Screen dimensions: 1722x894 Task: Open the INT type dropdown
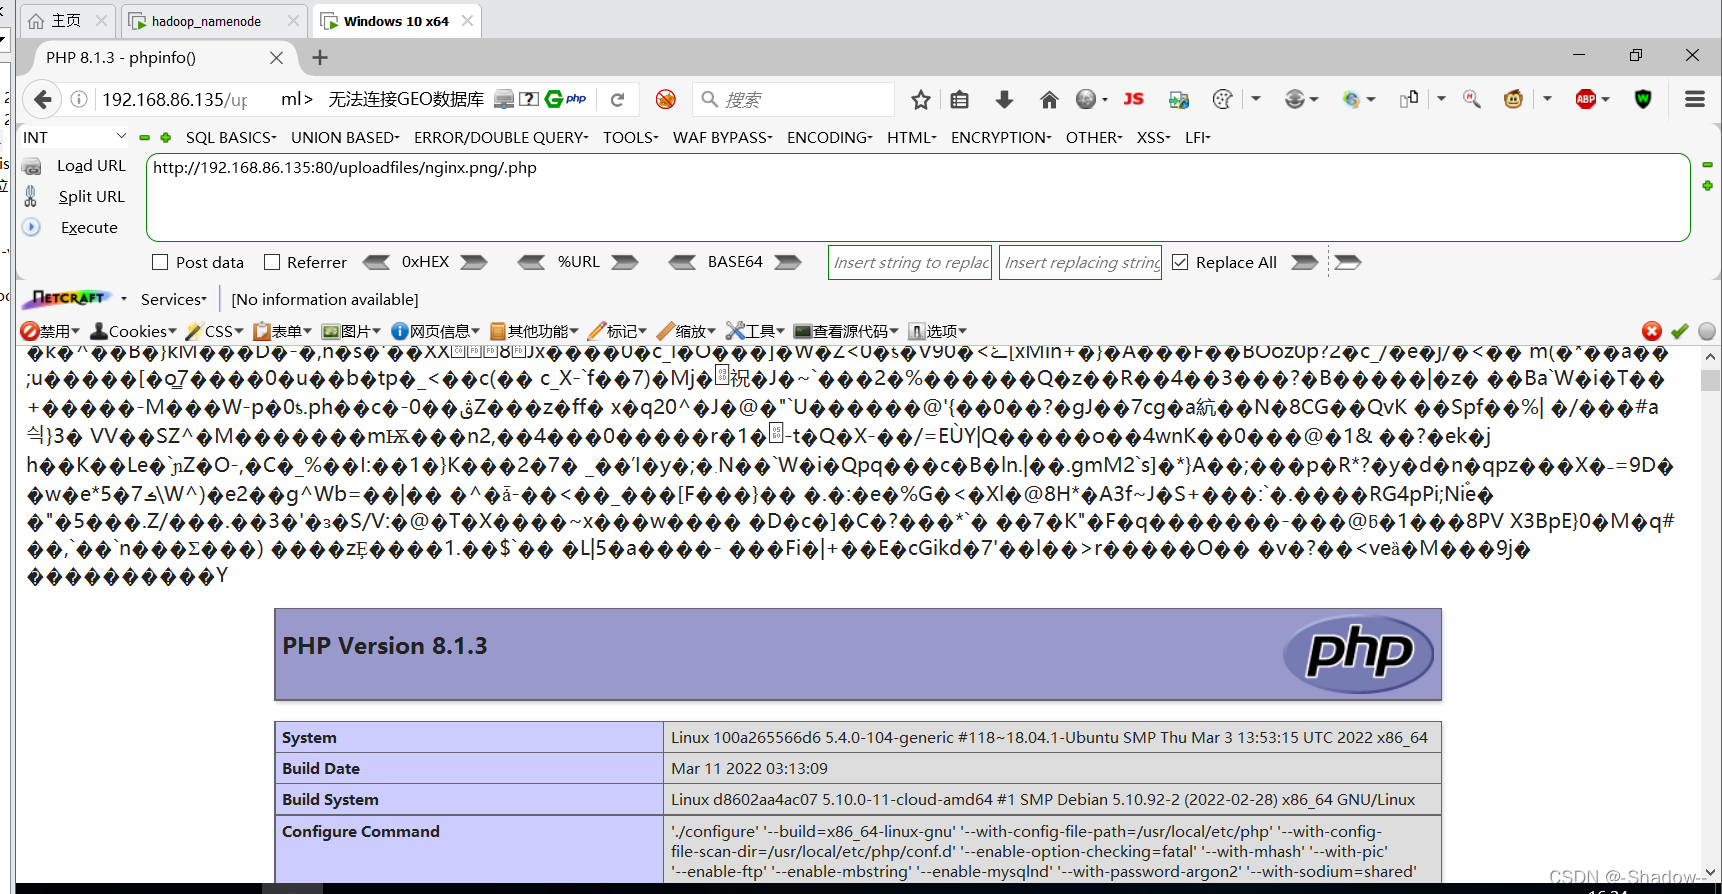tap(74, 137)
